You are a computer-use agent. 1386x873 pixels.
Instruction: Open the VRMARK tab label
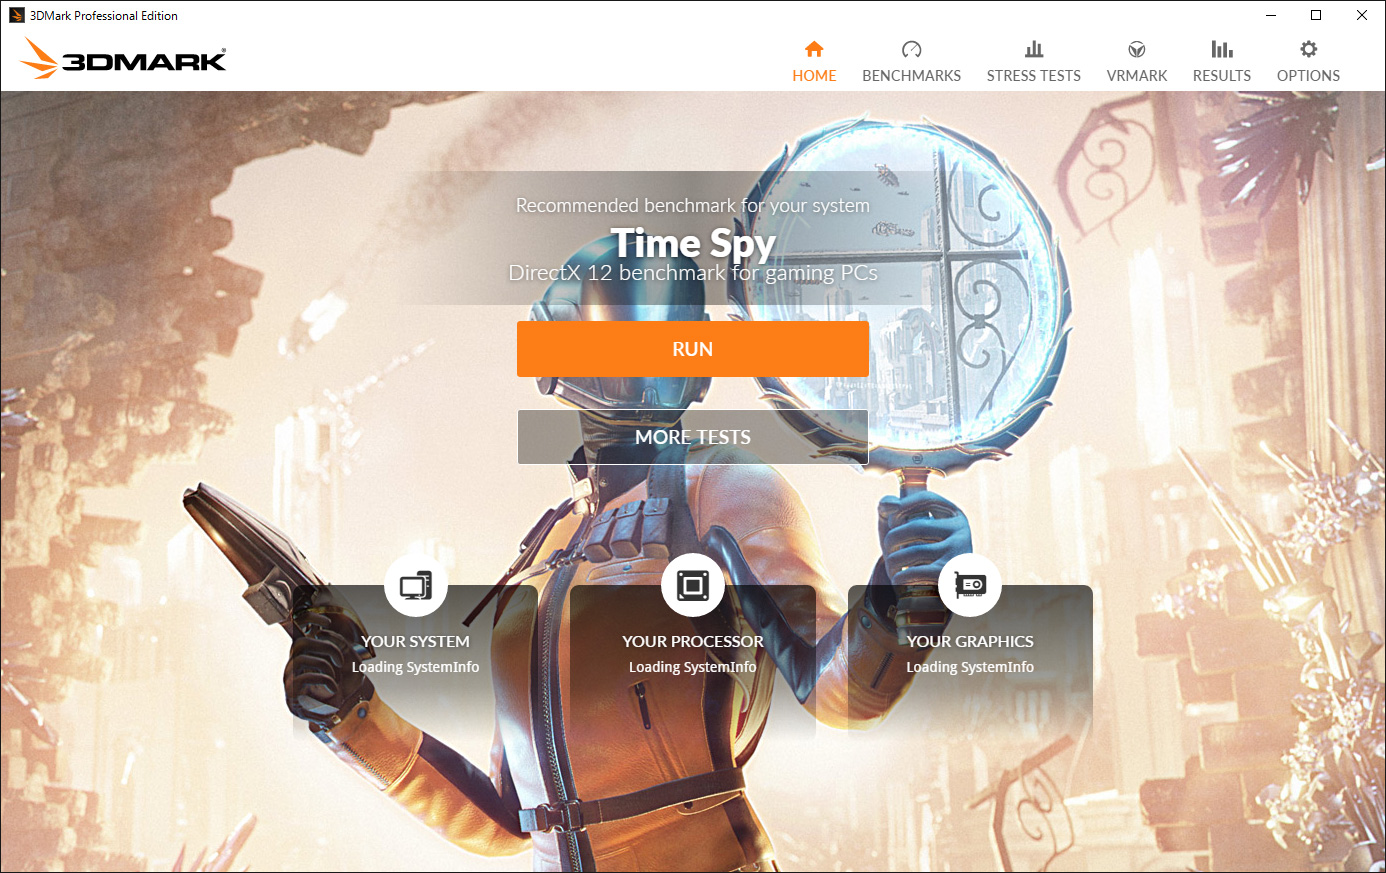(x=1137, y=76)
